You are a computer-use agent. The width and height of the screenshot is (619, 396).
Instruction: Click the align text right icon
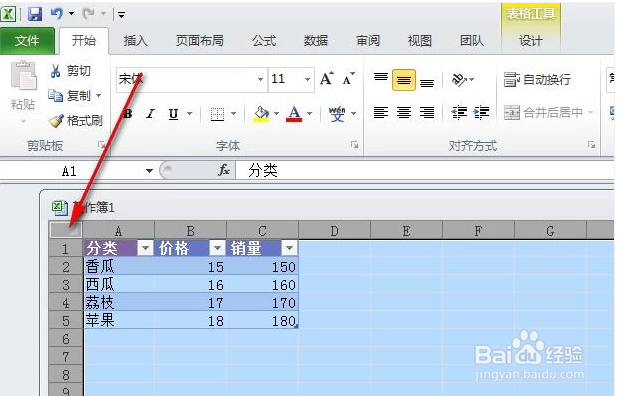point(427,113)
